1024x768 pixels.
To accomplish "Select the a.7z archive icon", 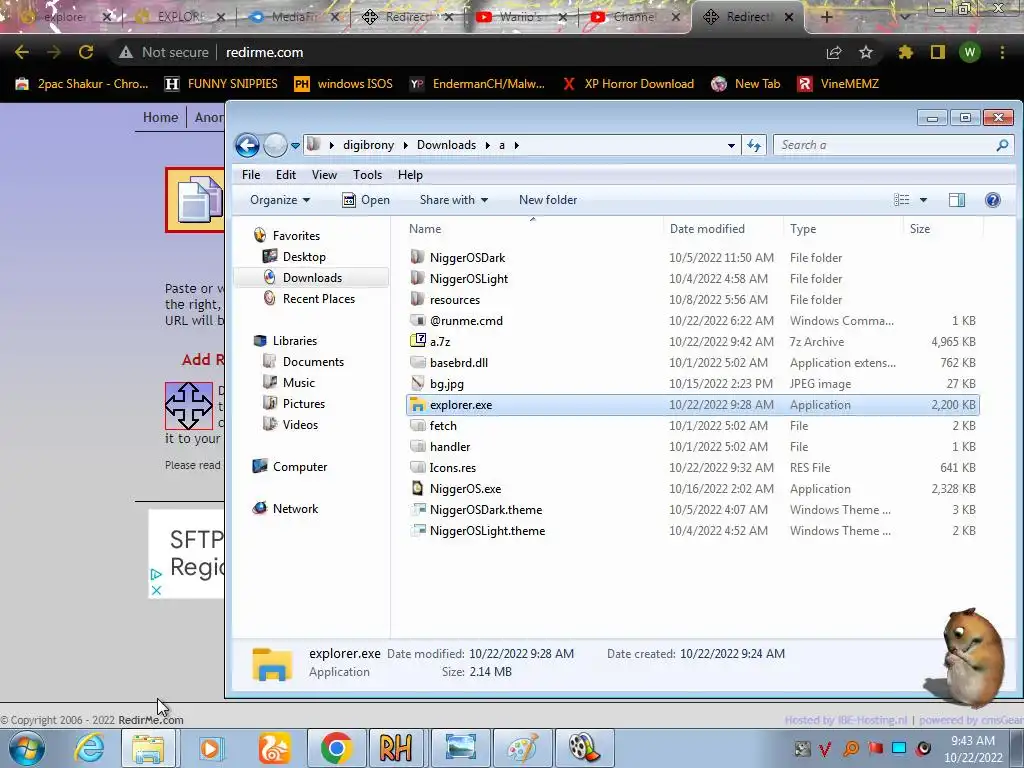I will click(x=417, y=341).
